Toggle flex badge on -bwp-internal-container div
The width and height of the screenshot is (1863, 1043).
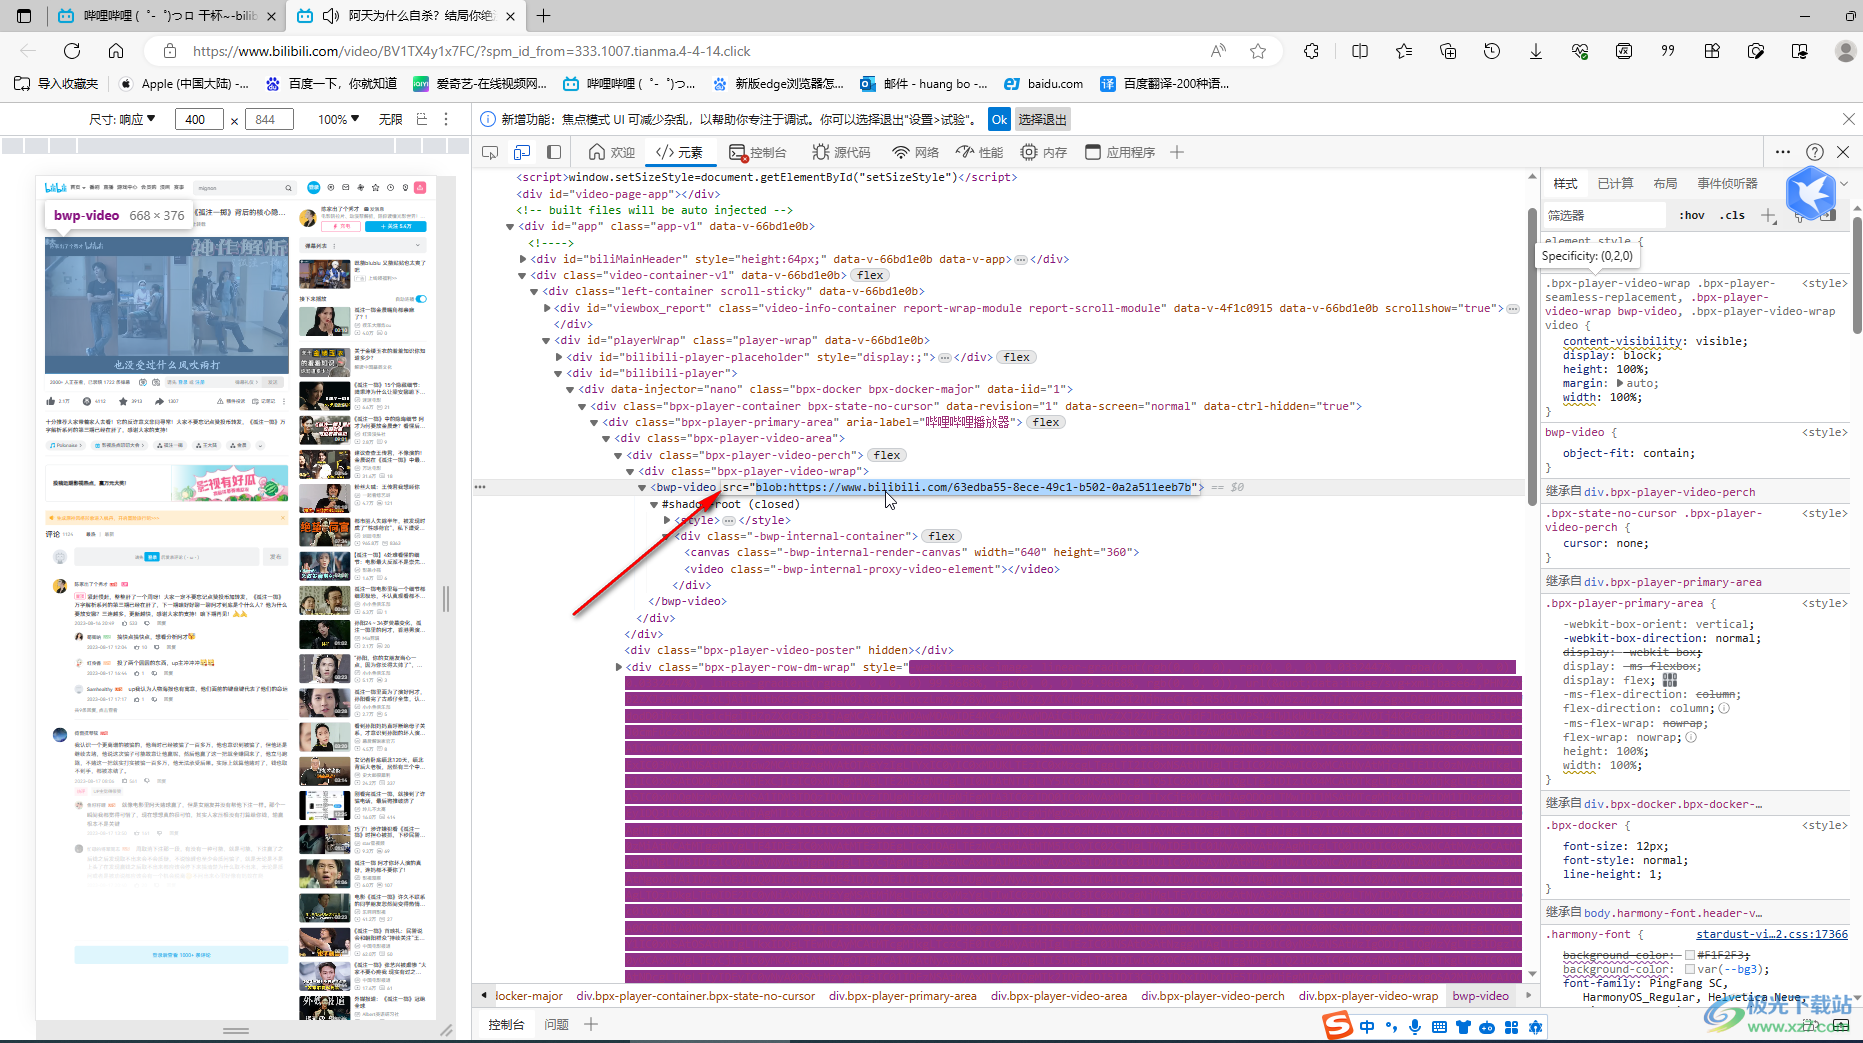click(941, 536)
